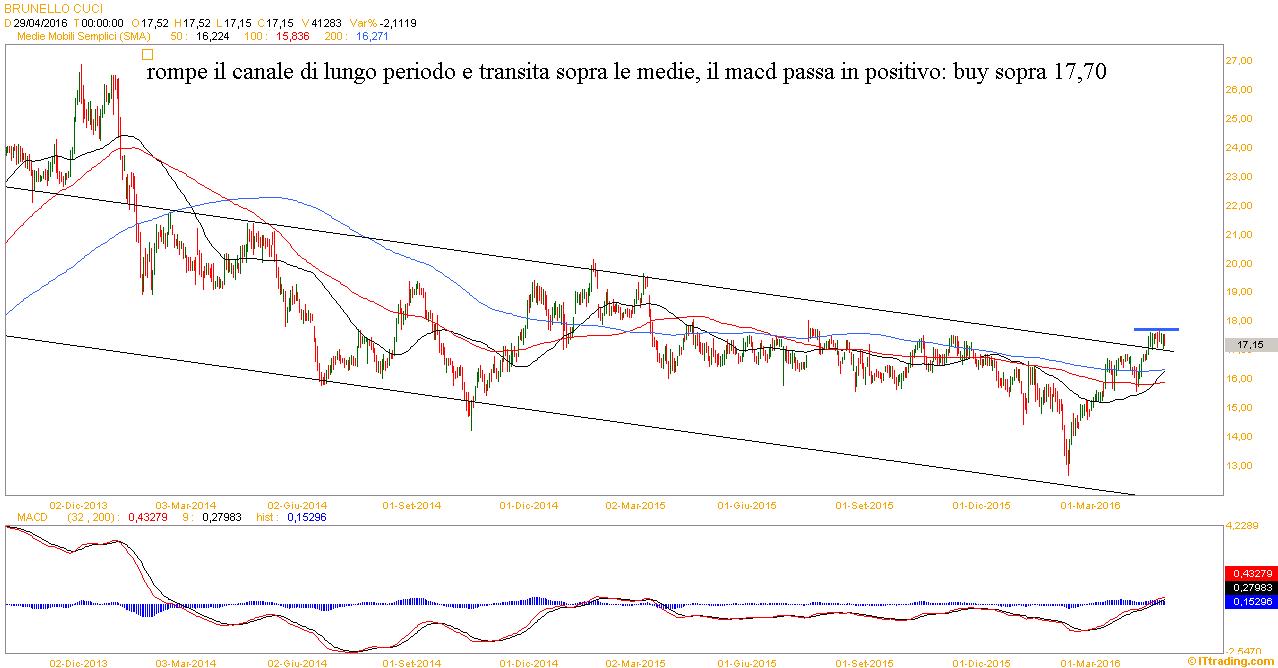Click the 16,00 price axis label
This screenshot has height=668, width=1278.
1239,379
